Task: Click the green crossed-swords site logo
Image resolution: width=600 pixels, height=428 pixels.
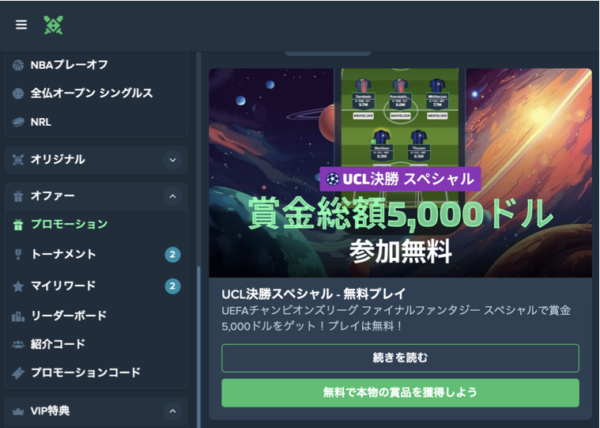Action: [53, 26]
